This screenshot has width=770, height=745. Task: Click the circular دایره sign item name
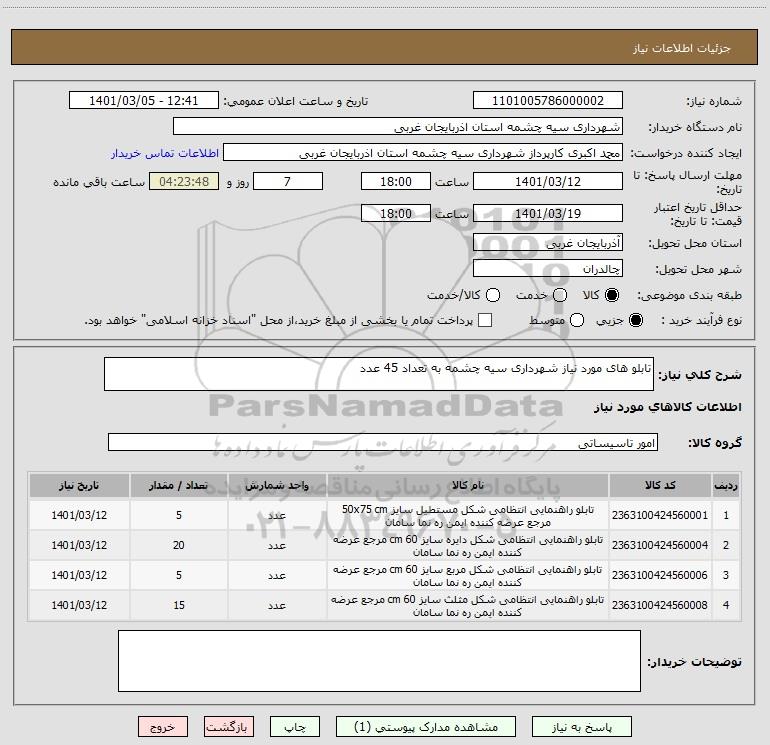468,546
